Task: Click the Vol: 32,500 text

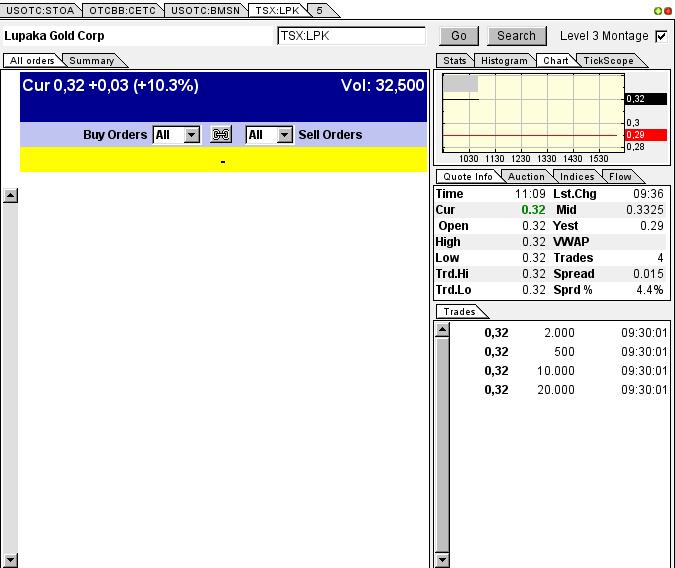Action: [x=382, y=85]
